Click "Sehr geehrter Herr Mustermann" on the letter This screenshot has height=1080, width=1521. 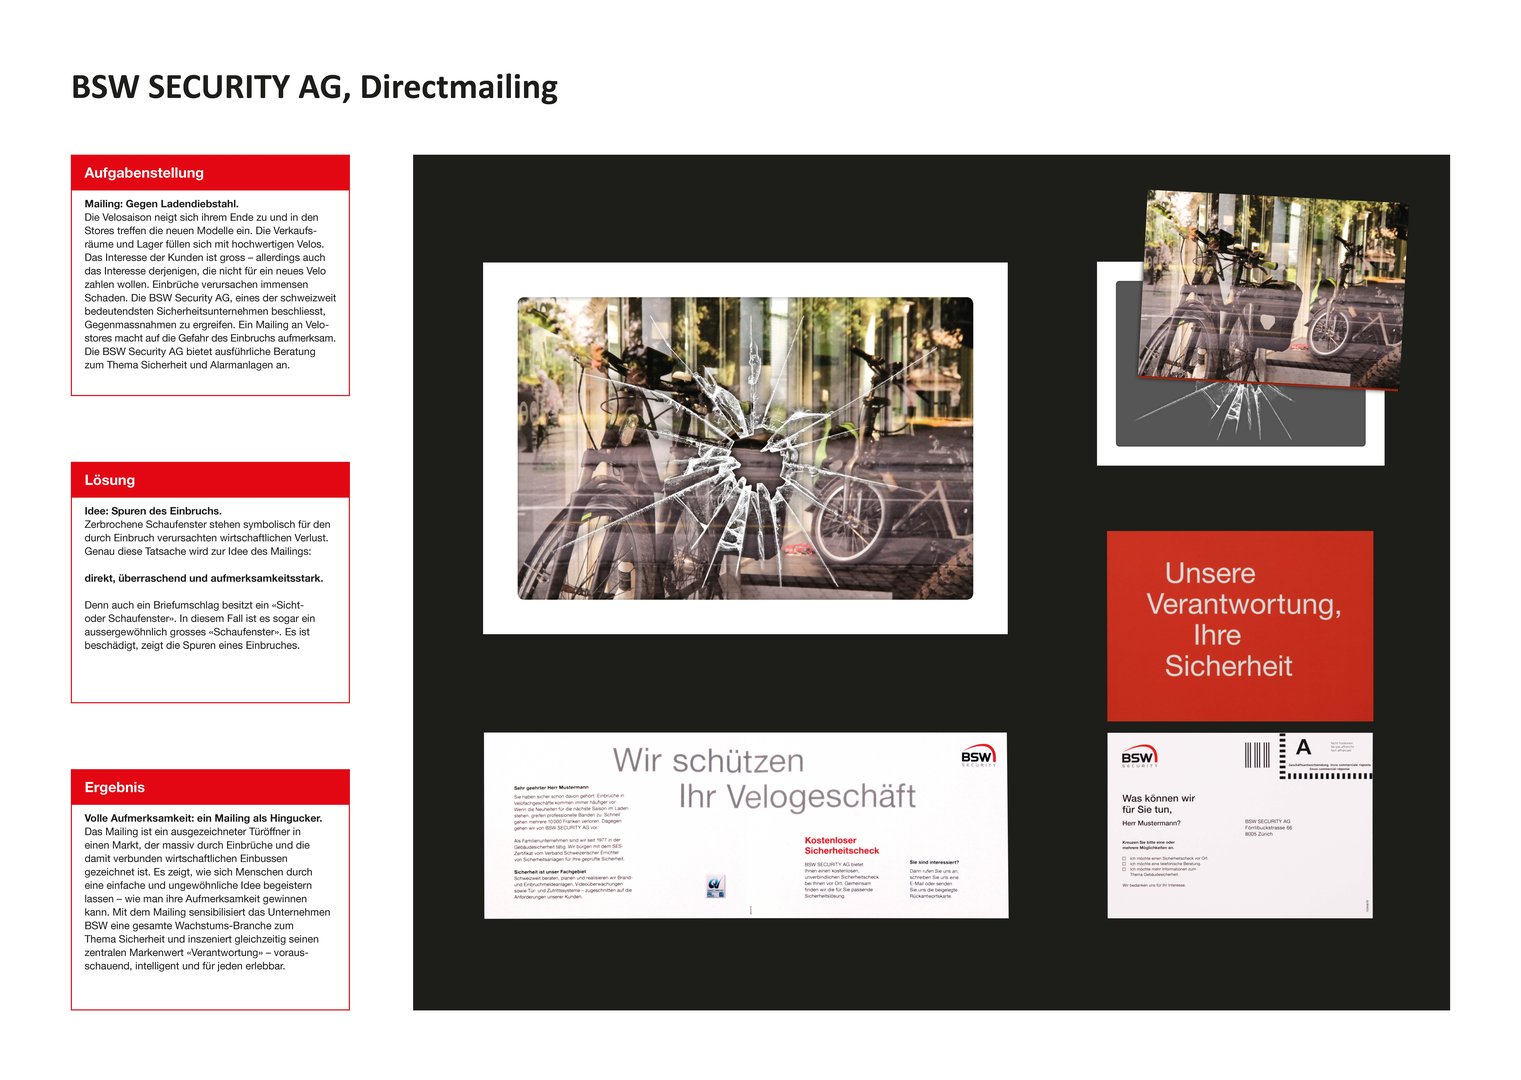click(551, 788)
